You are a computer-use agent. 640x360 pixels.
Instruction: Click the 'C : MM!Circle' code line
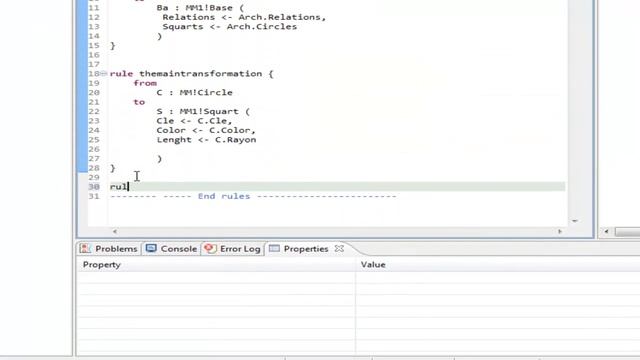[x=194, y=93]
